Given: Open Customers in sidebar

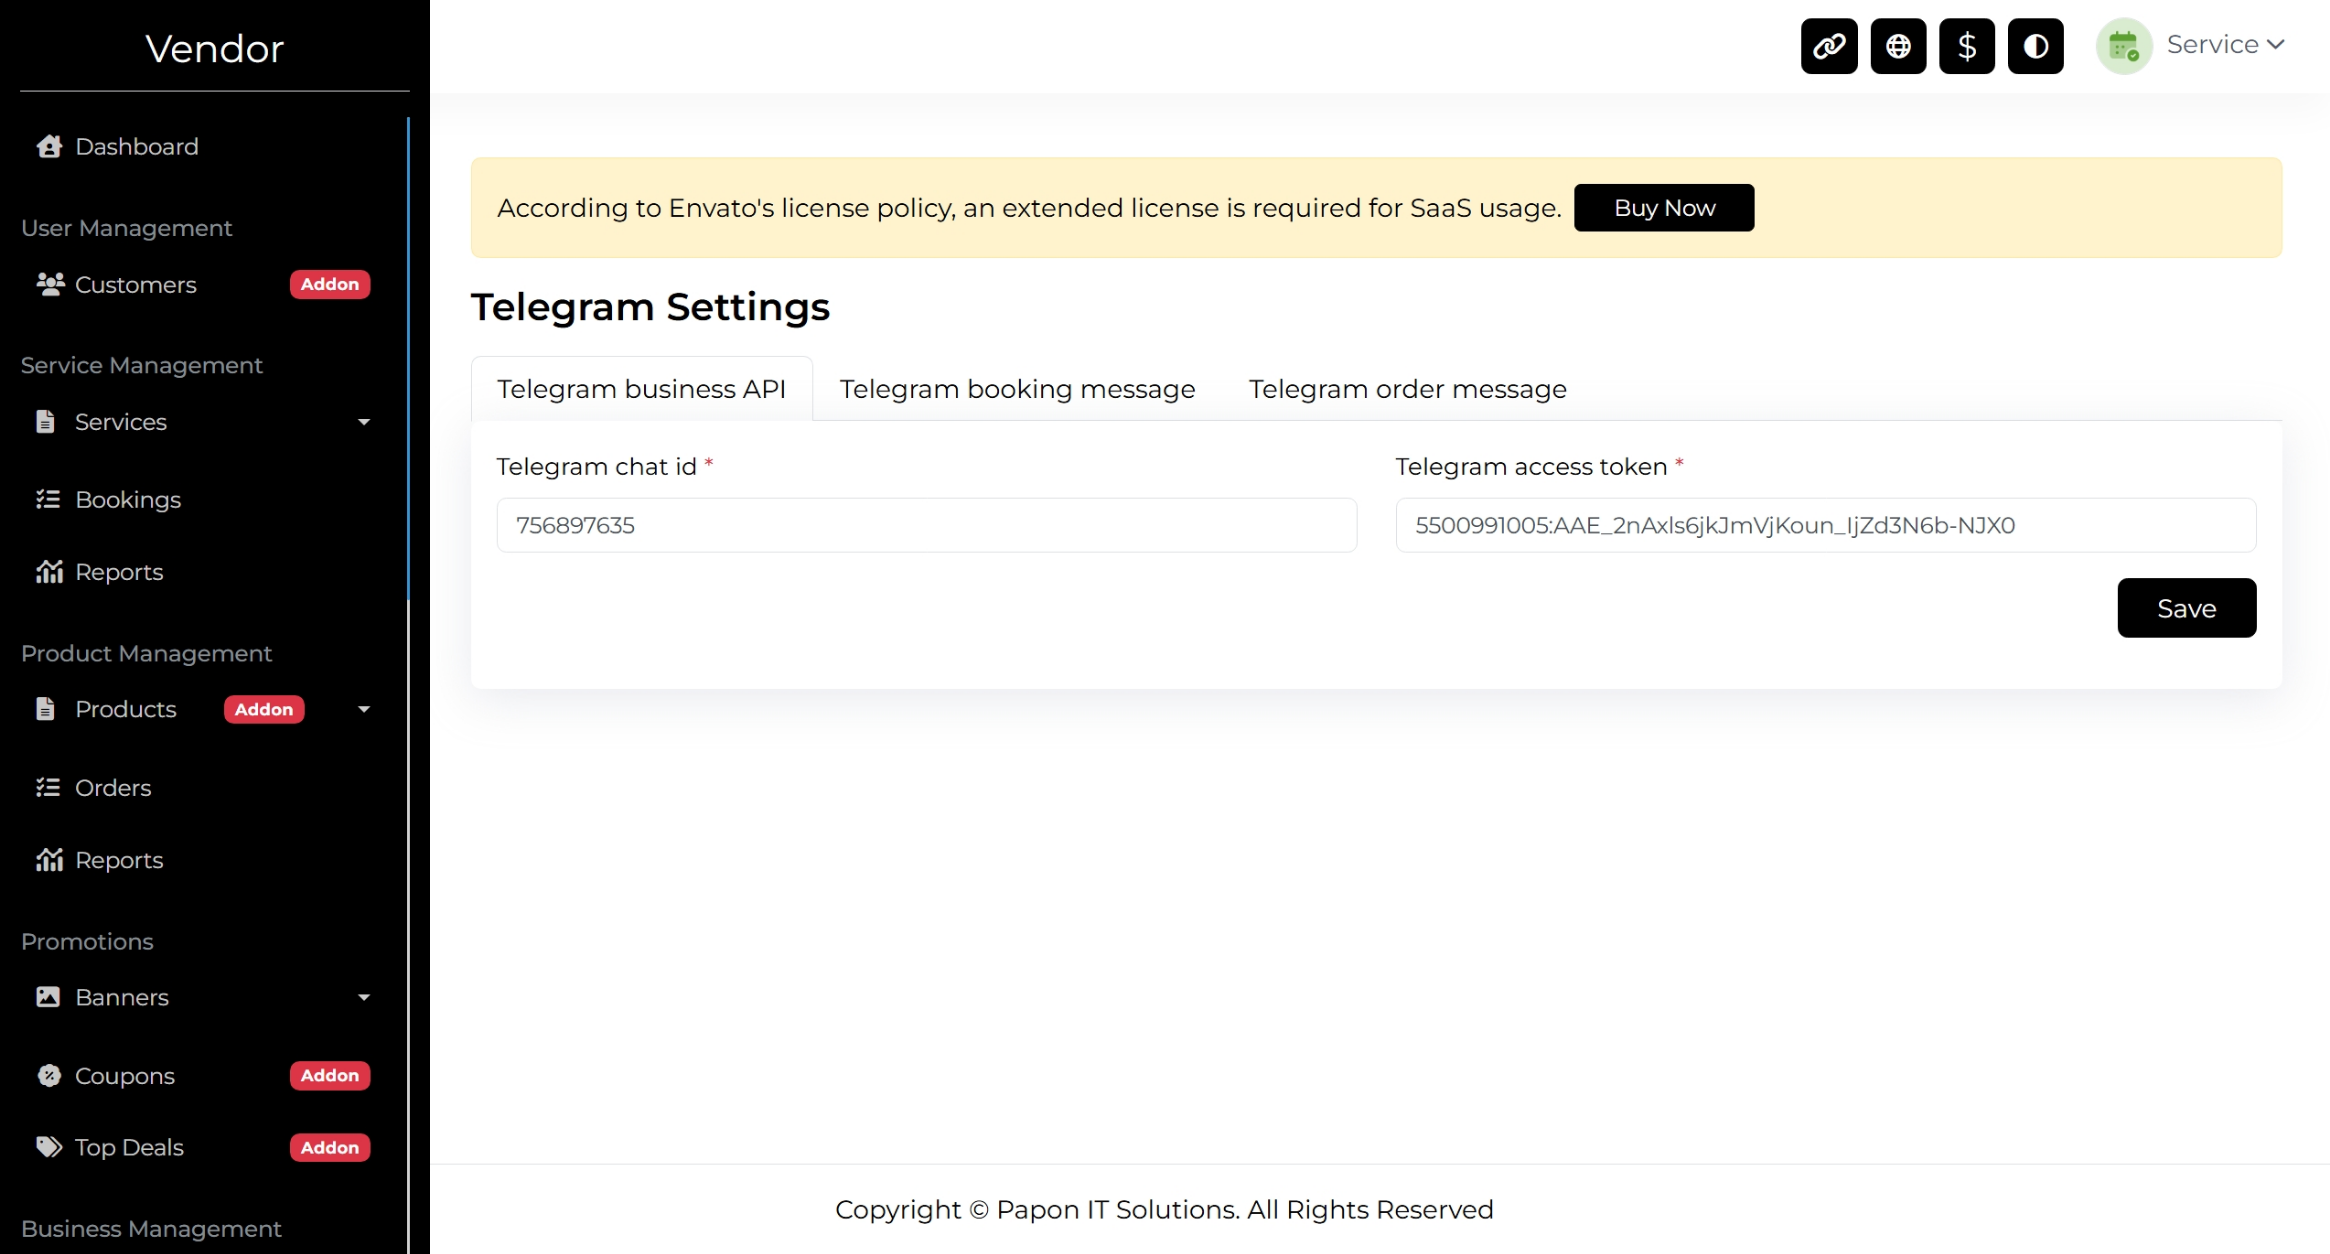Looking at the screenshot, I should point(135,285).
